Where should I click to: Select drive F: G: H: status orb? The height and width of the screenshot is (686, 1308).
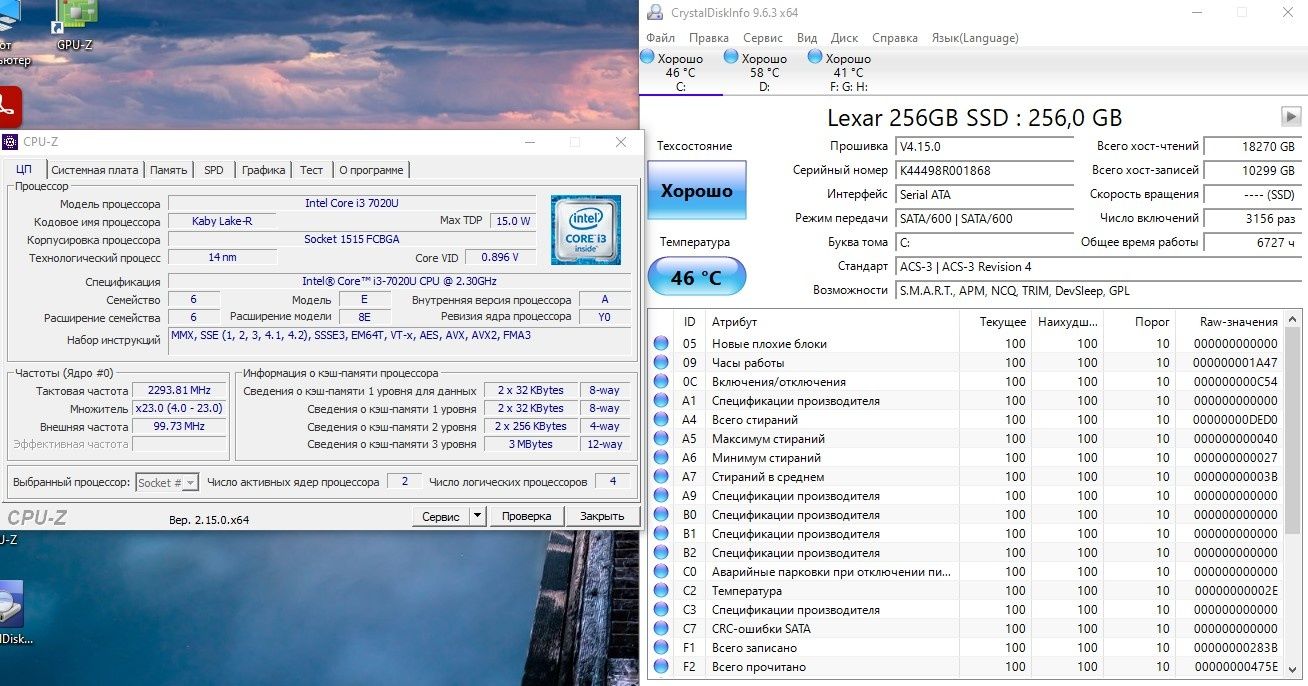815,58
